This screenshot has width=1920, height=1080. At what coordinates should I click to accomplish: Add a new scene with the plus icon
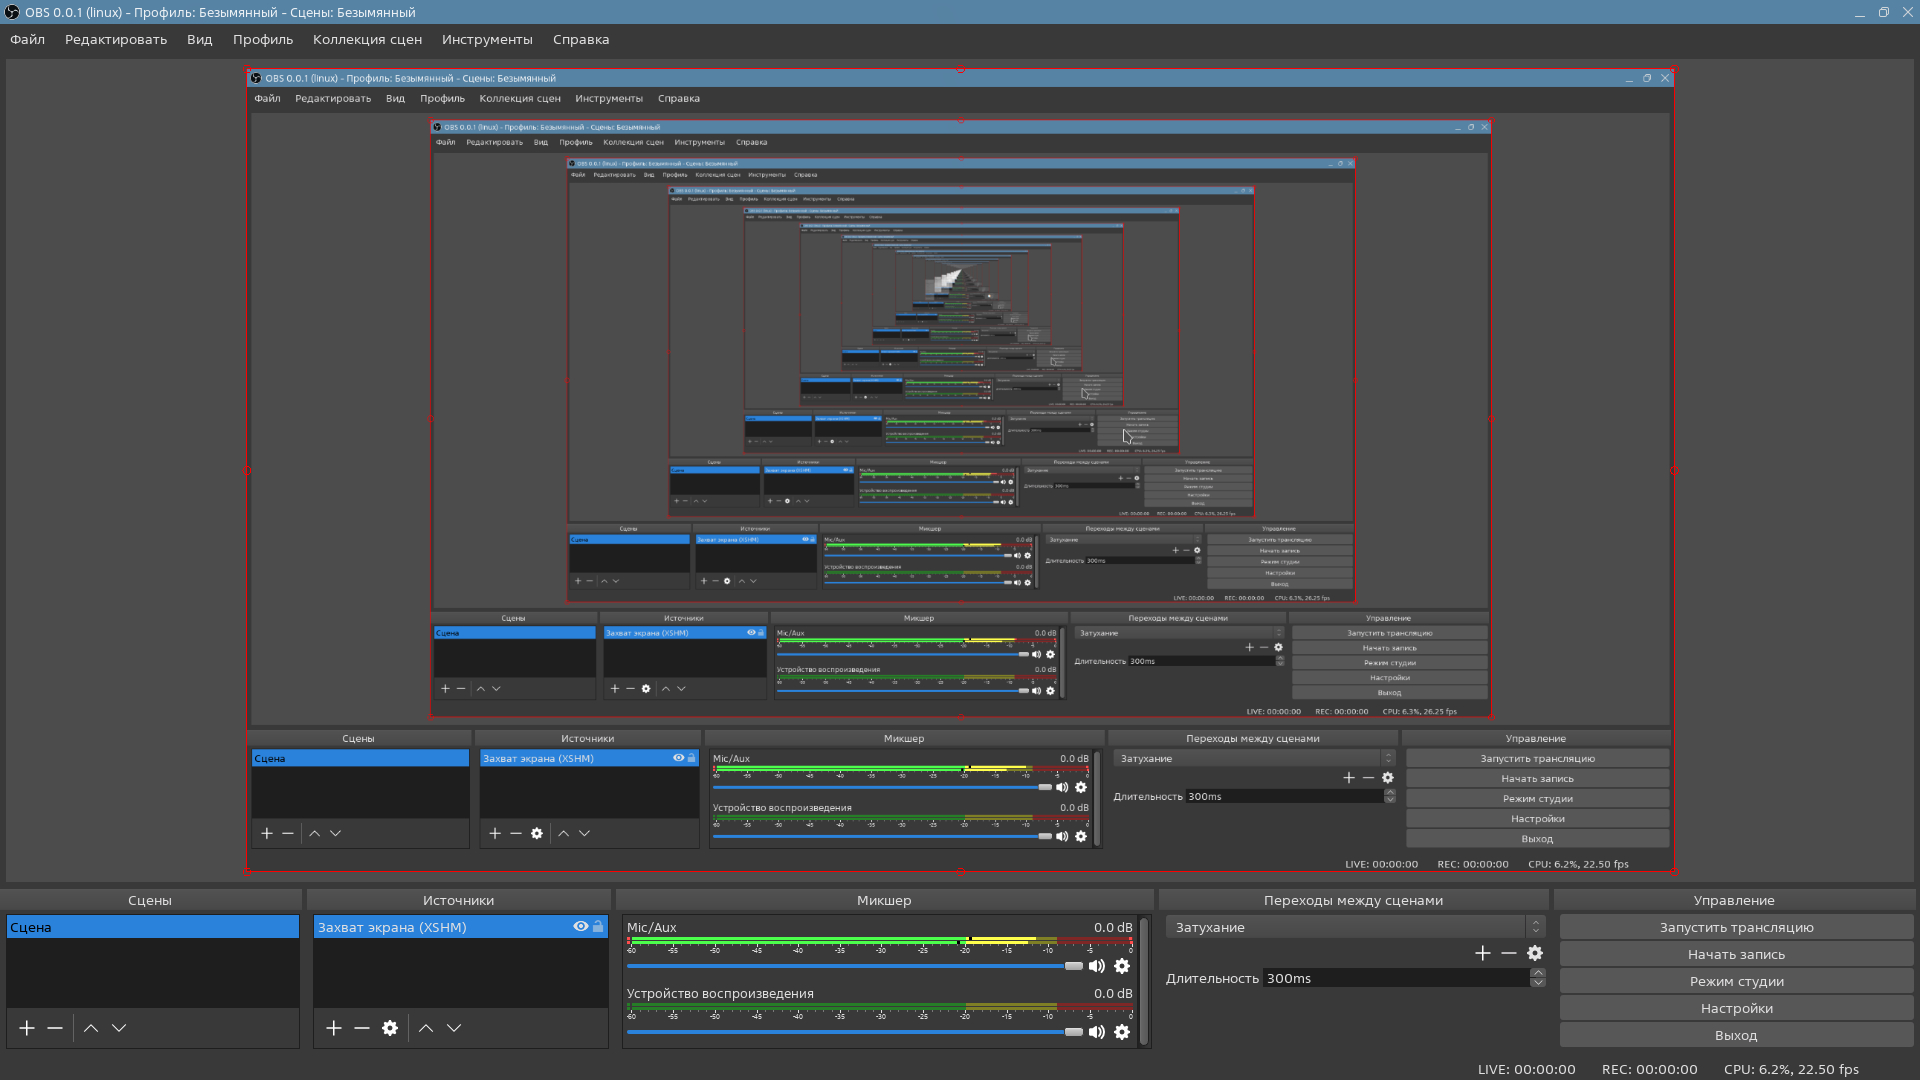coord(27,1028)
